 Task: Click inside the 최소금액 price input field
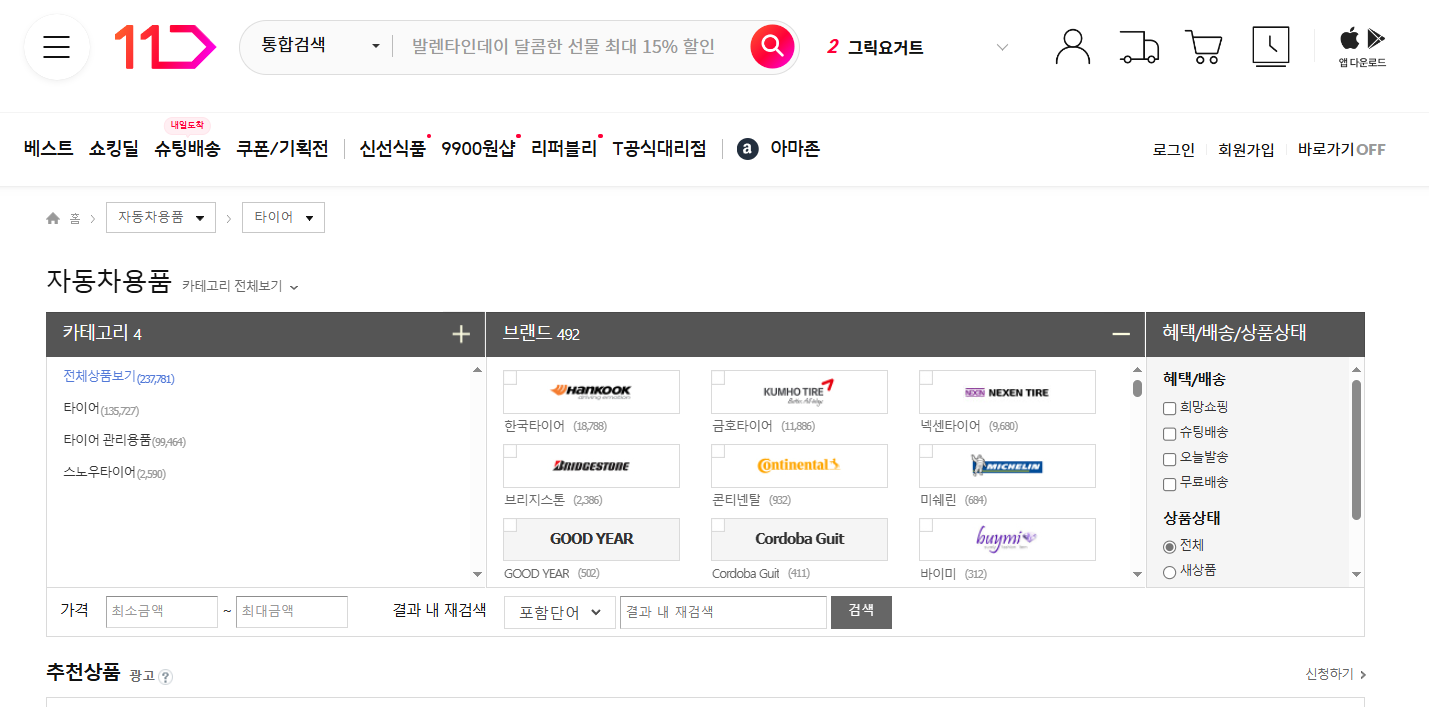click(161, 611)
